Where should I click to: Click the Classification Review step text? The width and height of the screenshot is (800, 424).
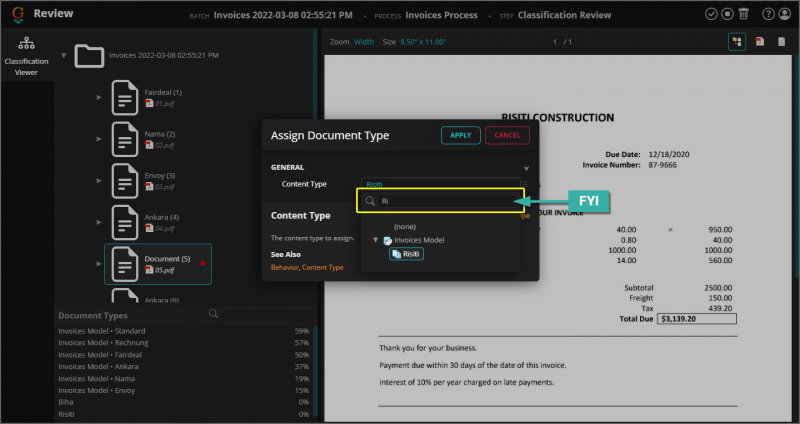564,15
